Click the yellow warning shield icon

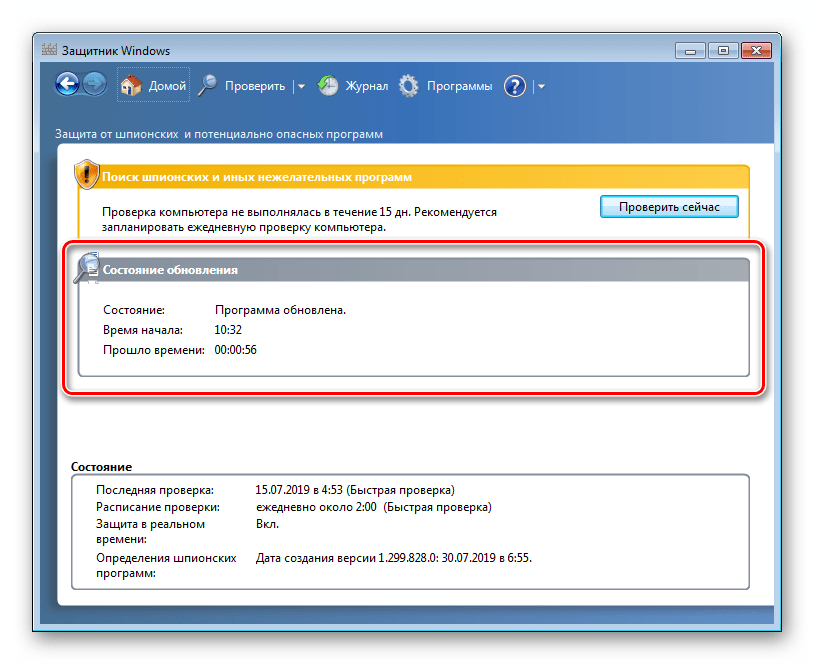[x=87, y=174]
